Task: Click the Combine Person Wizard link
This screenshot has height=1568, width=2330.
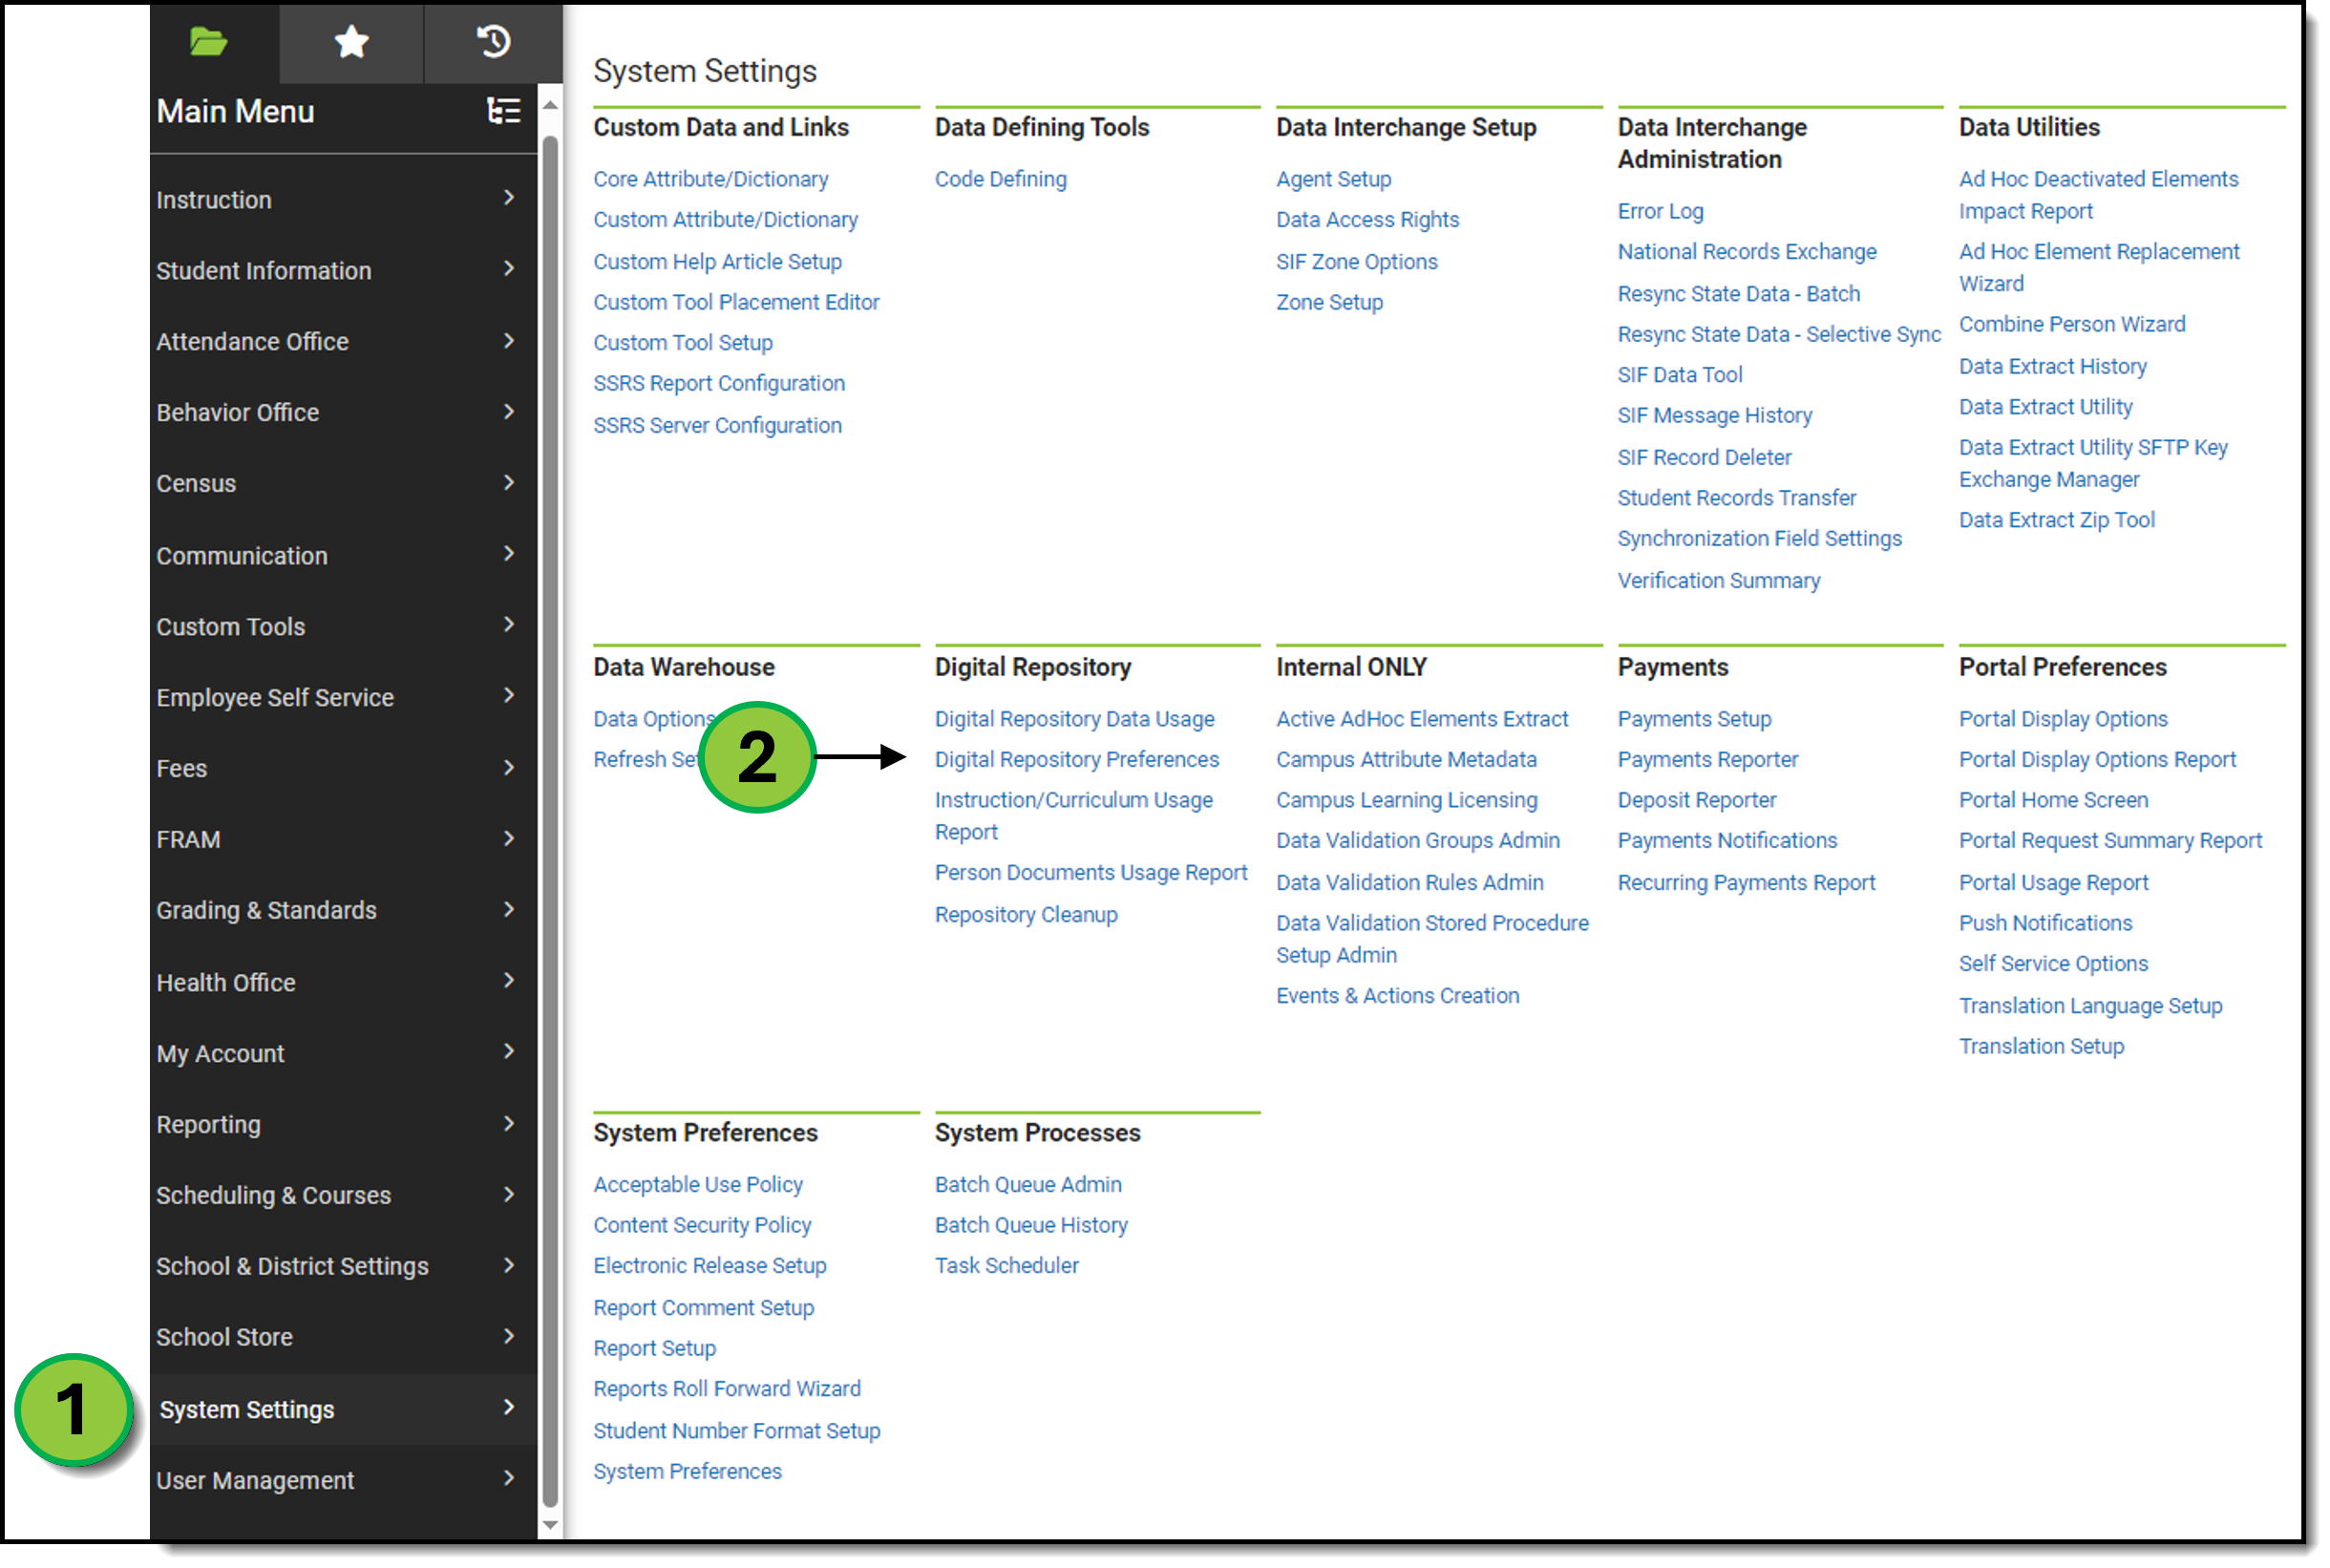Action: pos(2073,324)
